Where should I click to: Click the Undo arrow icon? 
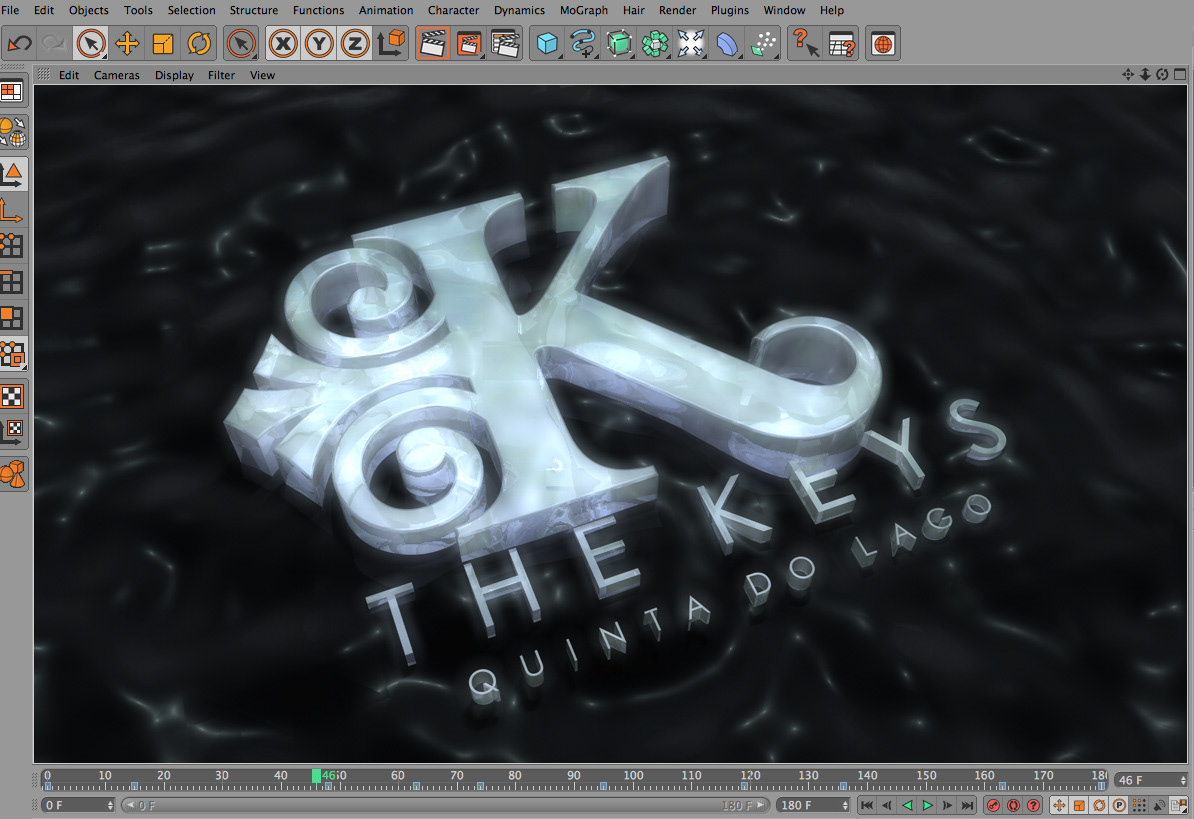tap(19, 43)
